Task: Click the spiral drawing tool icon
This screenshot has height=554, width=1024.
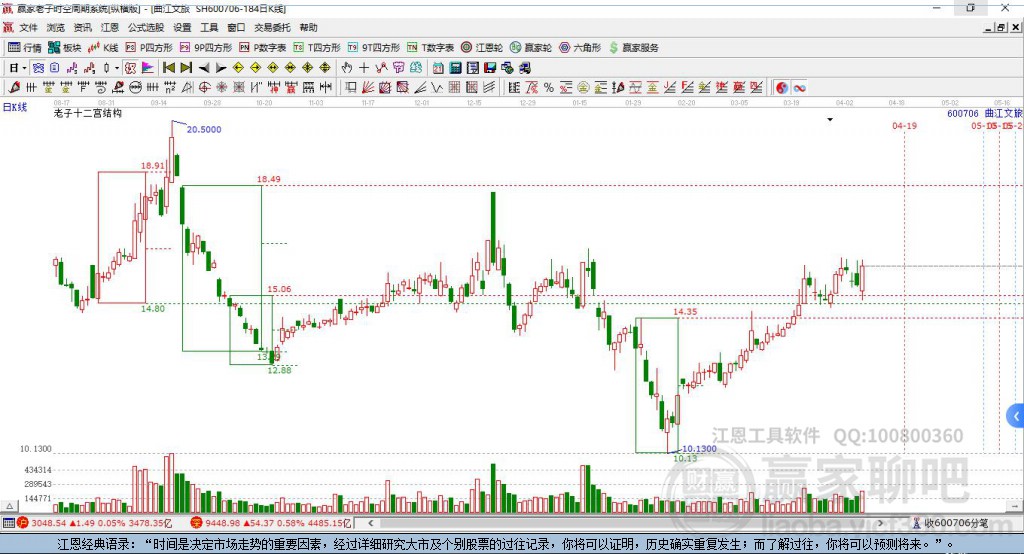Action: point(100,88)
